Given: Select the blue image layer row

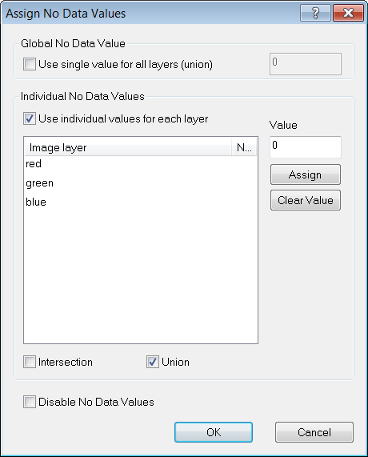Looking at the screenshot, I should [141, 202].
